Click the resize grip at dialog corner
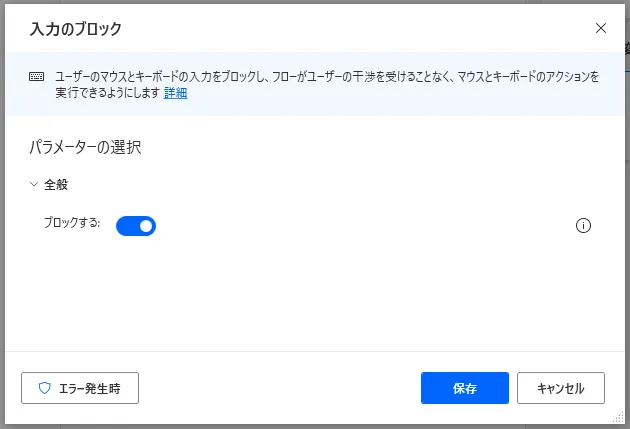The width and height of the screenshot is (630, 429). coord(618,418)
